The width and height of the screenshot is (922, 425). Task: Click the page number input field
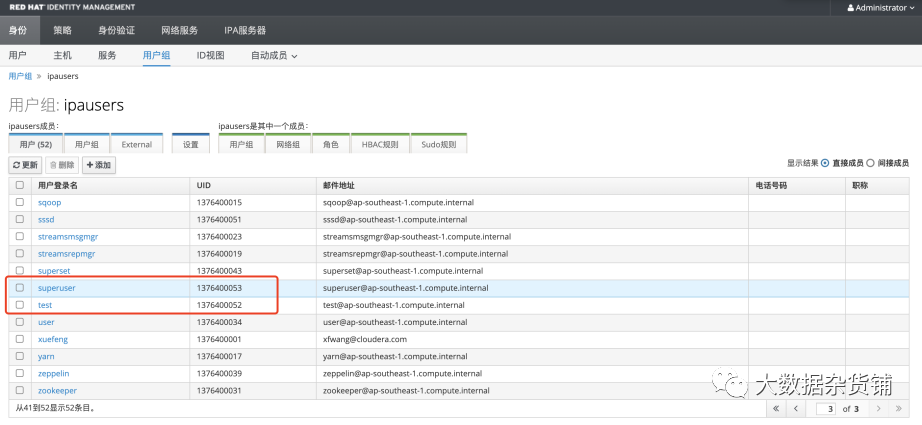pyautogui.click(x=825, y=409)
